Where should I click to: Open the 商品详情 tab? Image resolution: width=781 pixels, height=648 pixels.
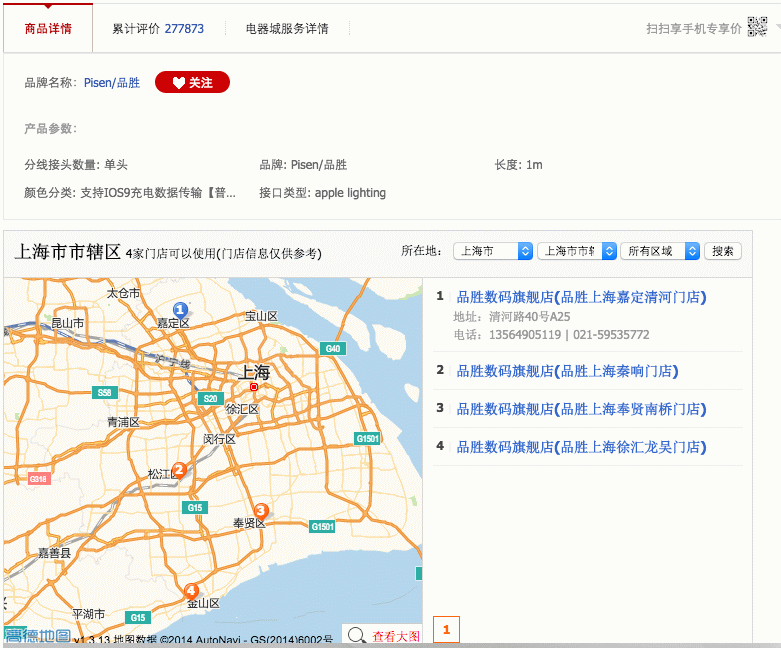48,28
